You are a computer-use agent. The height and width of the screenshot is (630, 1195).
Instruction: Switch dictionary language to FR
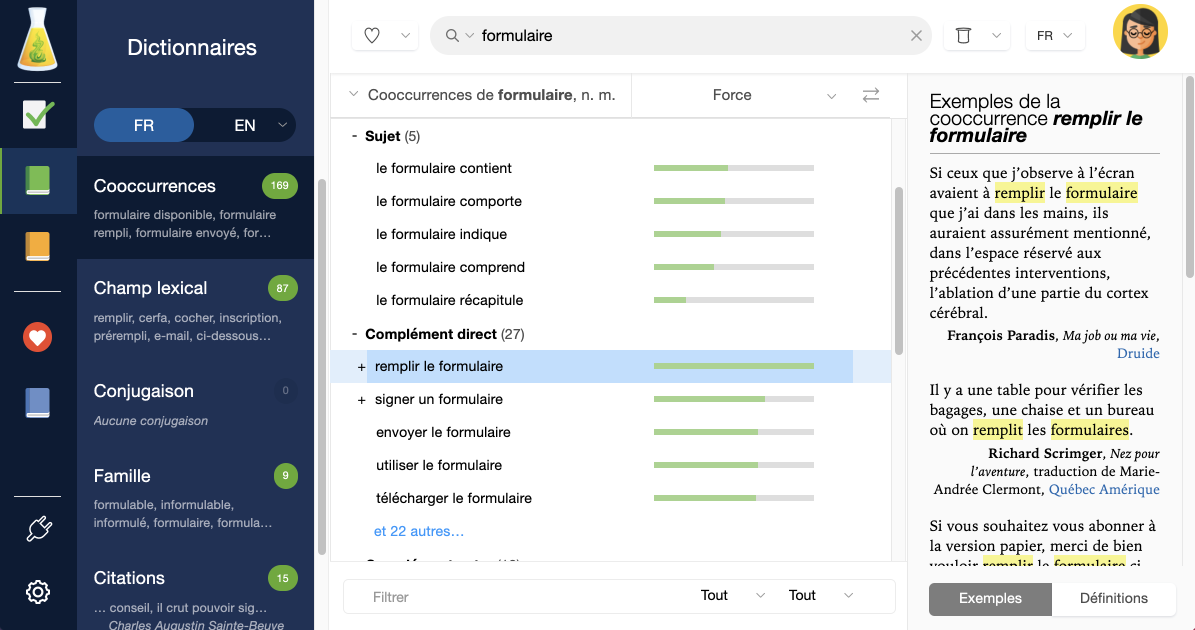[x=144, y=125]
